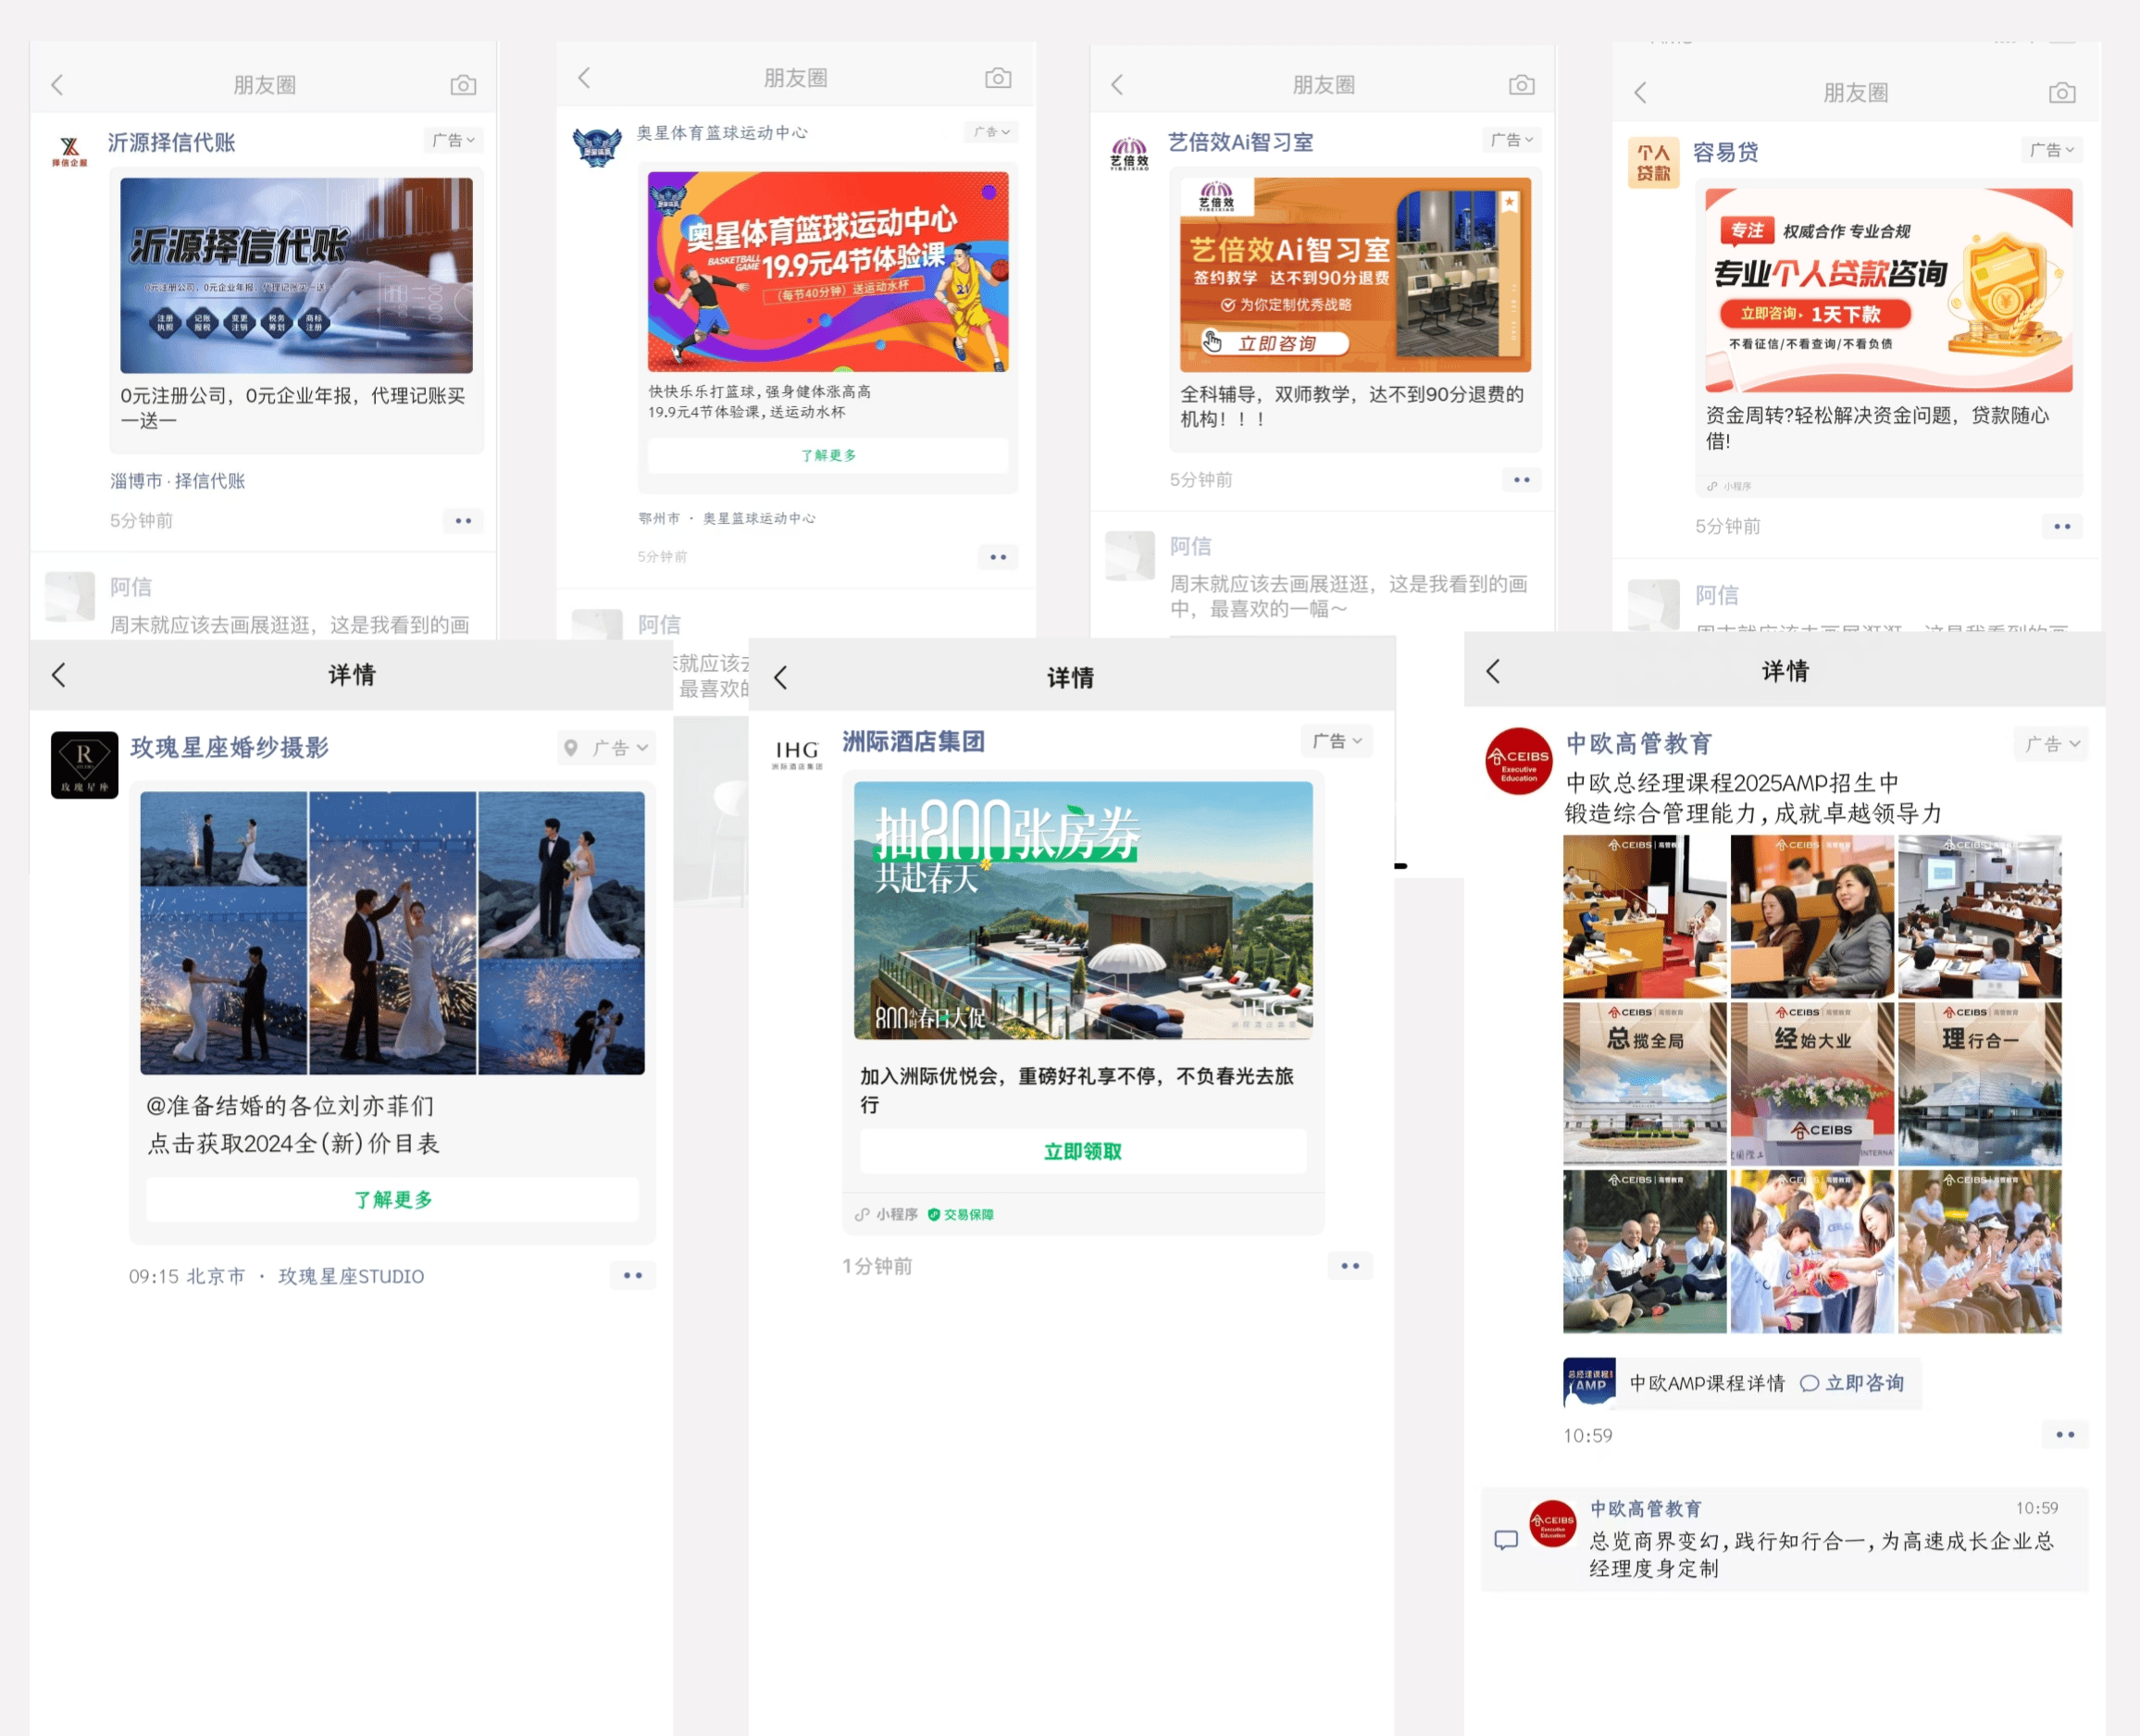
Task: Tap back arrow in 容易贷 screen
Action: [x=1641, y=93]
